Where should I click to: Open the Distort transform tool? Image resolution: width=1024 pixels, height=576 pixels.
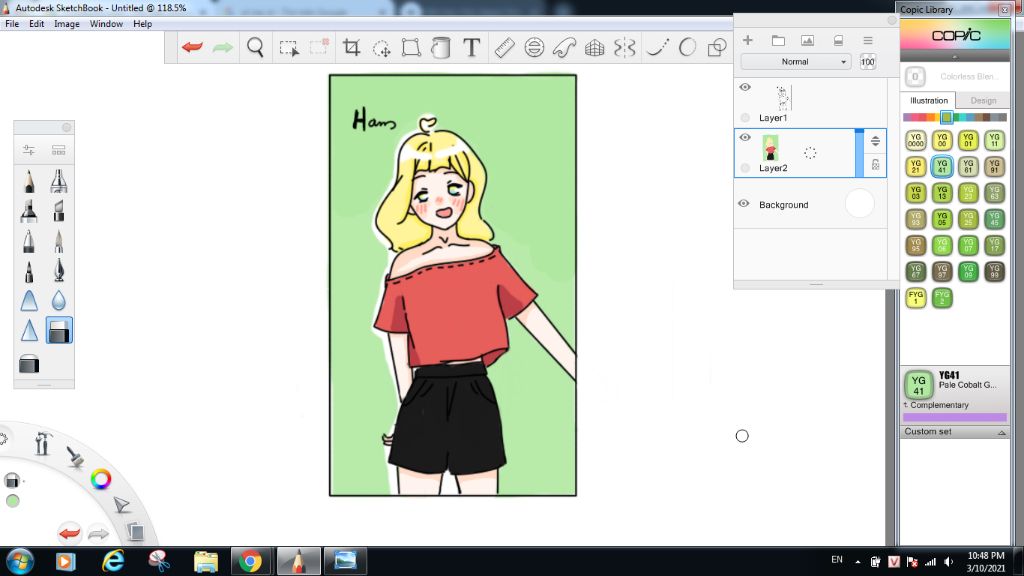click(x=411, y=48)
